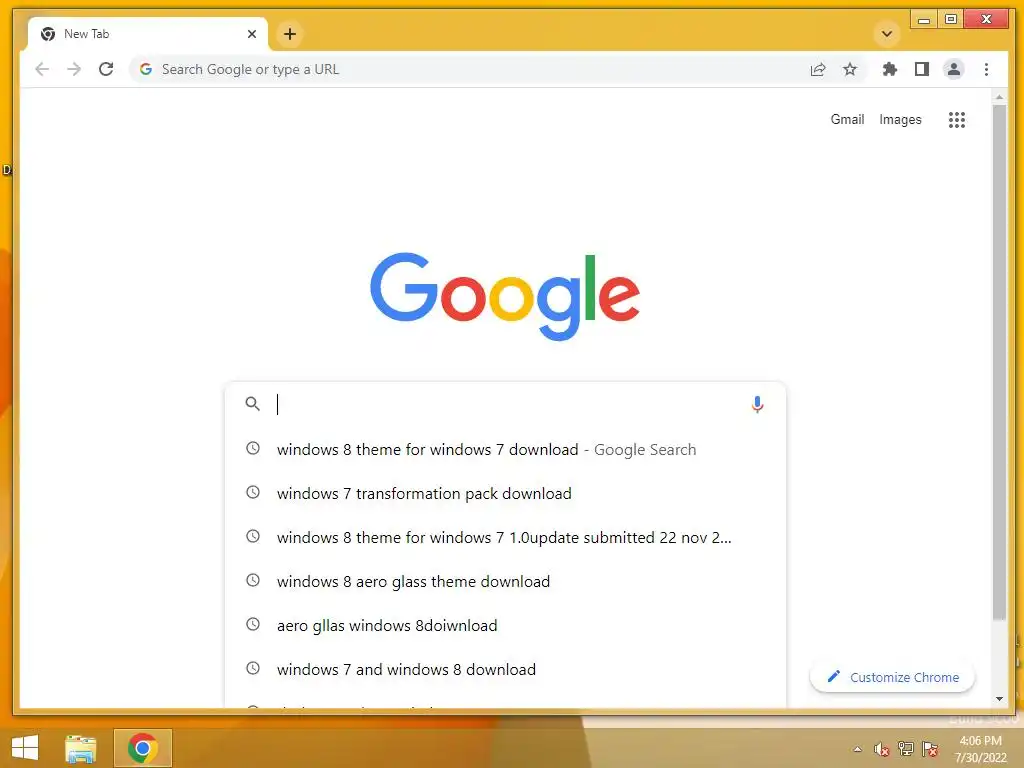
Task: Open the profile avatar menu
Action: pyautogui.click(x=954, y=69)
